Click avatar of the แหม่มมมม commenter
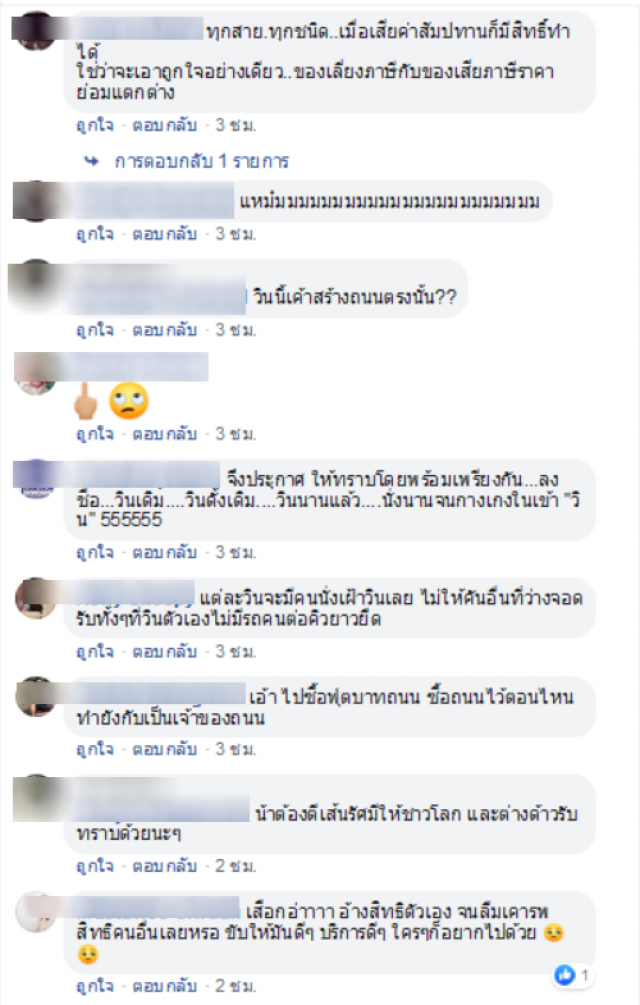The image size is (640, 1005). pyautogui.click(x=35, y=201)
